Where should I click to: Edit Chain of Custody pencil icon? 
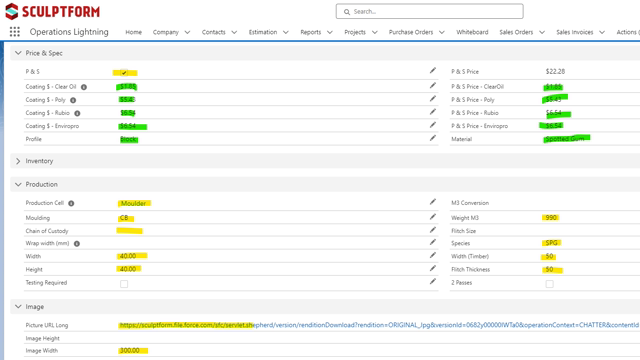click(433, 230)
